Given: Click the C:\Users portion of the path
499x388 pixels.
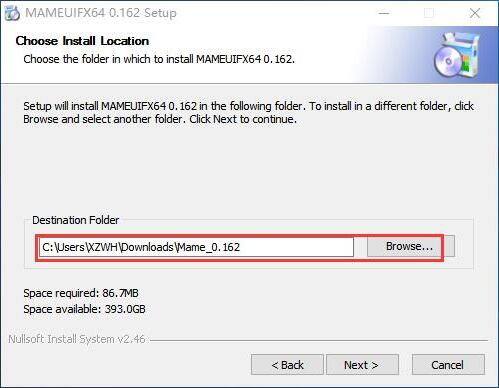Looking at the screenshot, I should (64, 247).
